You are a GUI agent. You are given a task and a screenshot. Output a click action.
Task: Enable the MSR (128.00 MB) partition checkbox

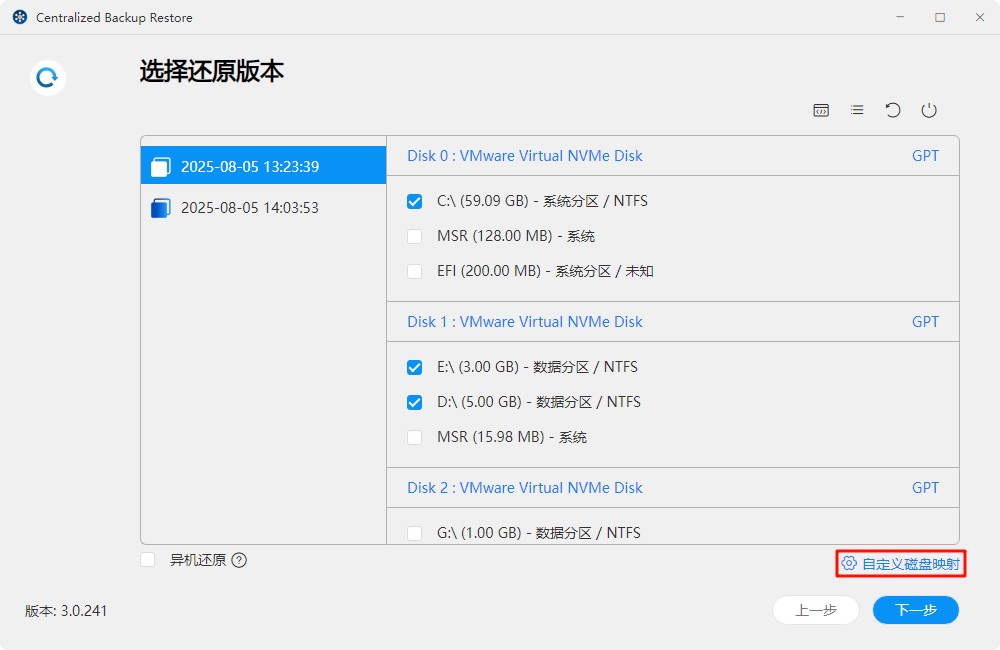(415, 236)
